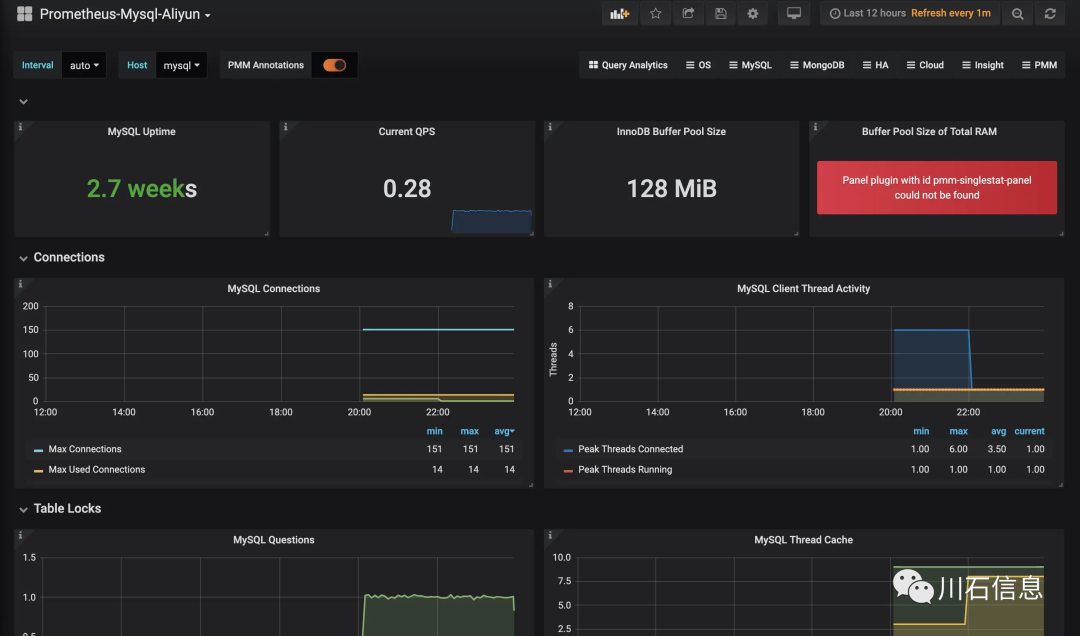1080x636 pixels.
Task: Click the Refresh every 1m label
Action: point(951,13)
